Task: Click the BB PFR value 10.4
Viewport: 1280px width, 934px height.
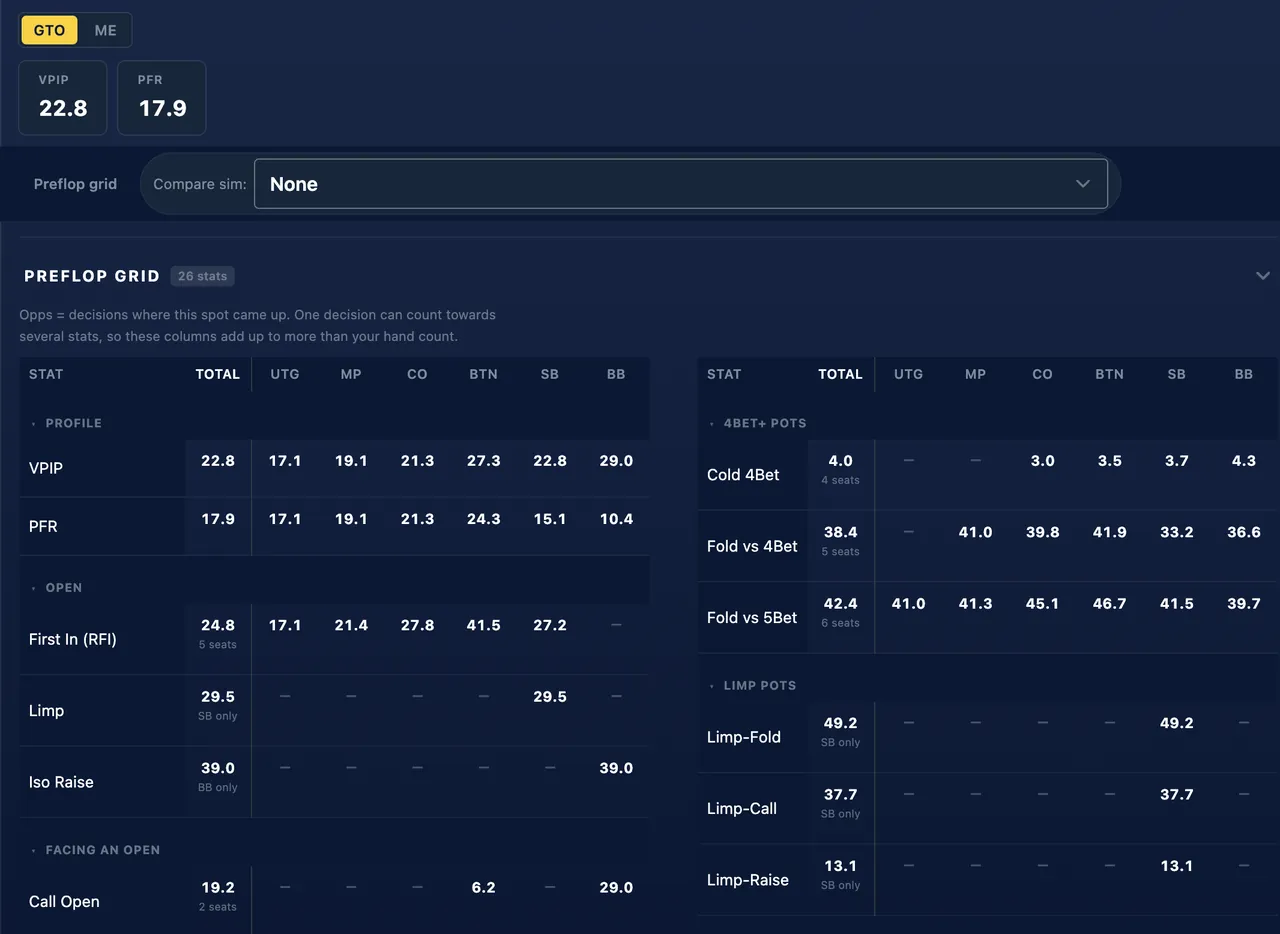Action: point(616,519)
